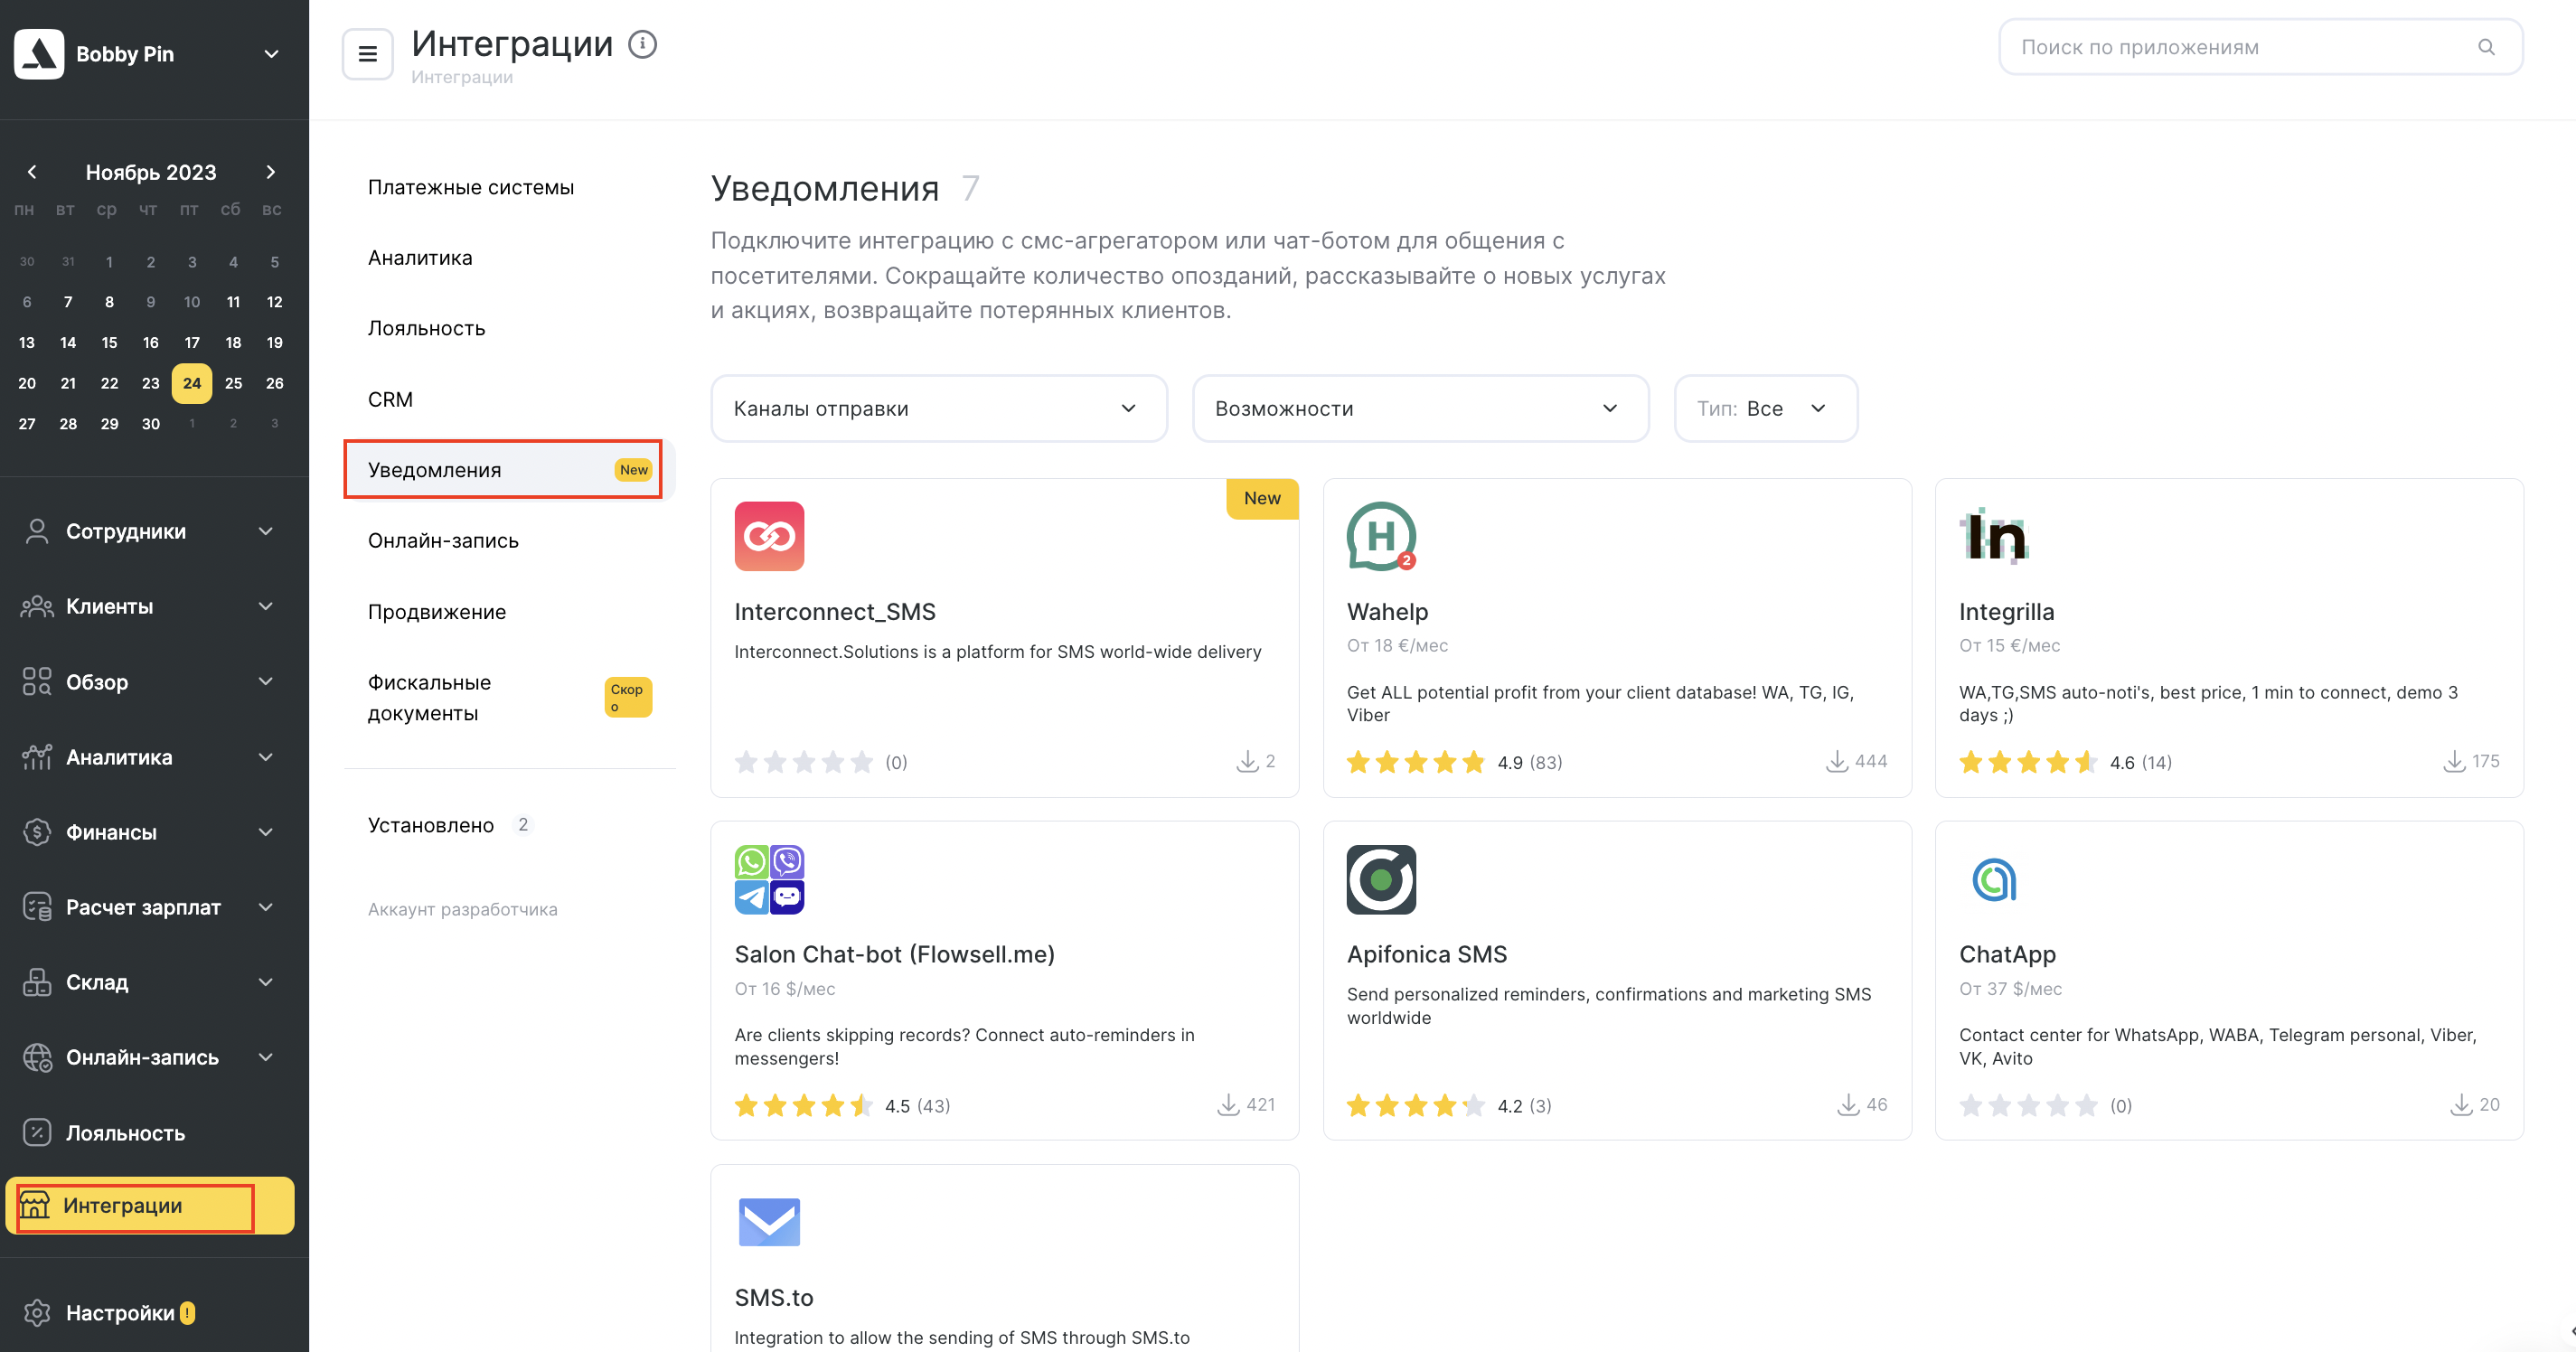This screenshot has height=1352, width=2576.
Task: Select Онлайн-запись integrations category
Action: coord(510,541)
